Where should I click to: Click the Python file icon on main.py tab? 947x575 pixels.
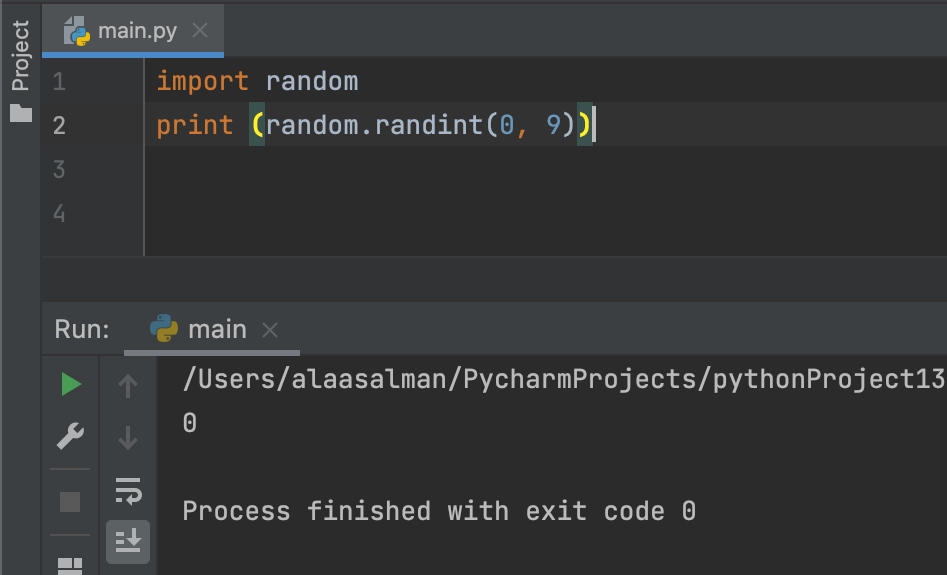point(77,31)
